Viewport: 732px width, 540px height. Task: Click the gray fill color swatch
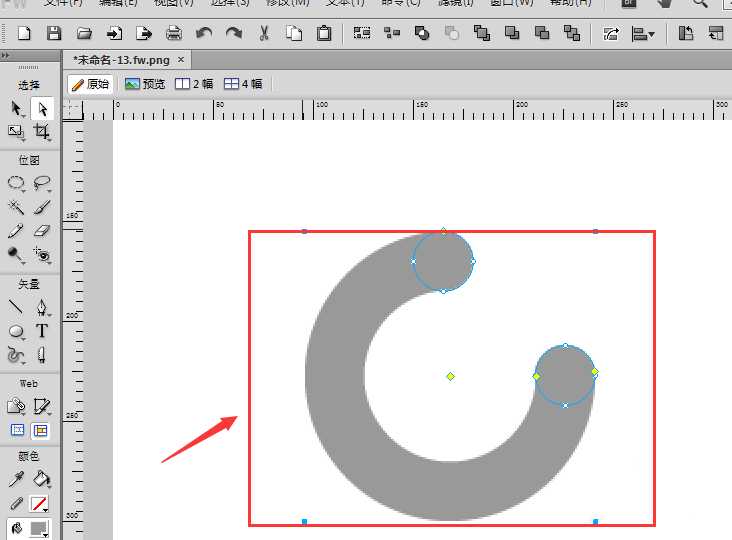40,528
